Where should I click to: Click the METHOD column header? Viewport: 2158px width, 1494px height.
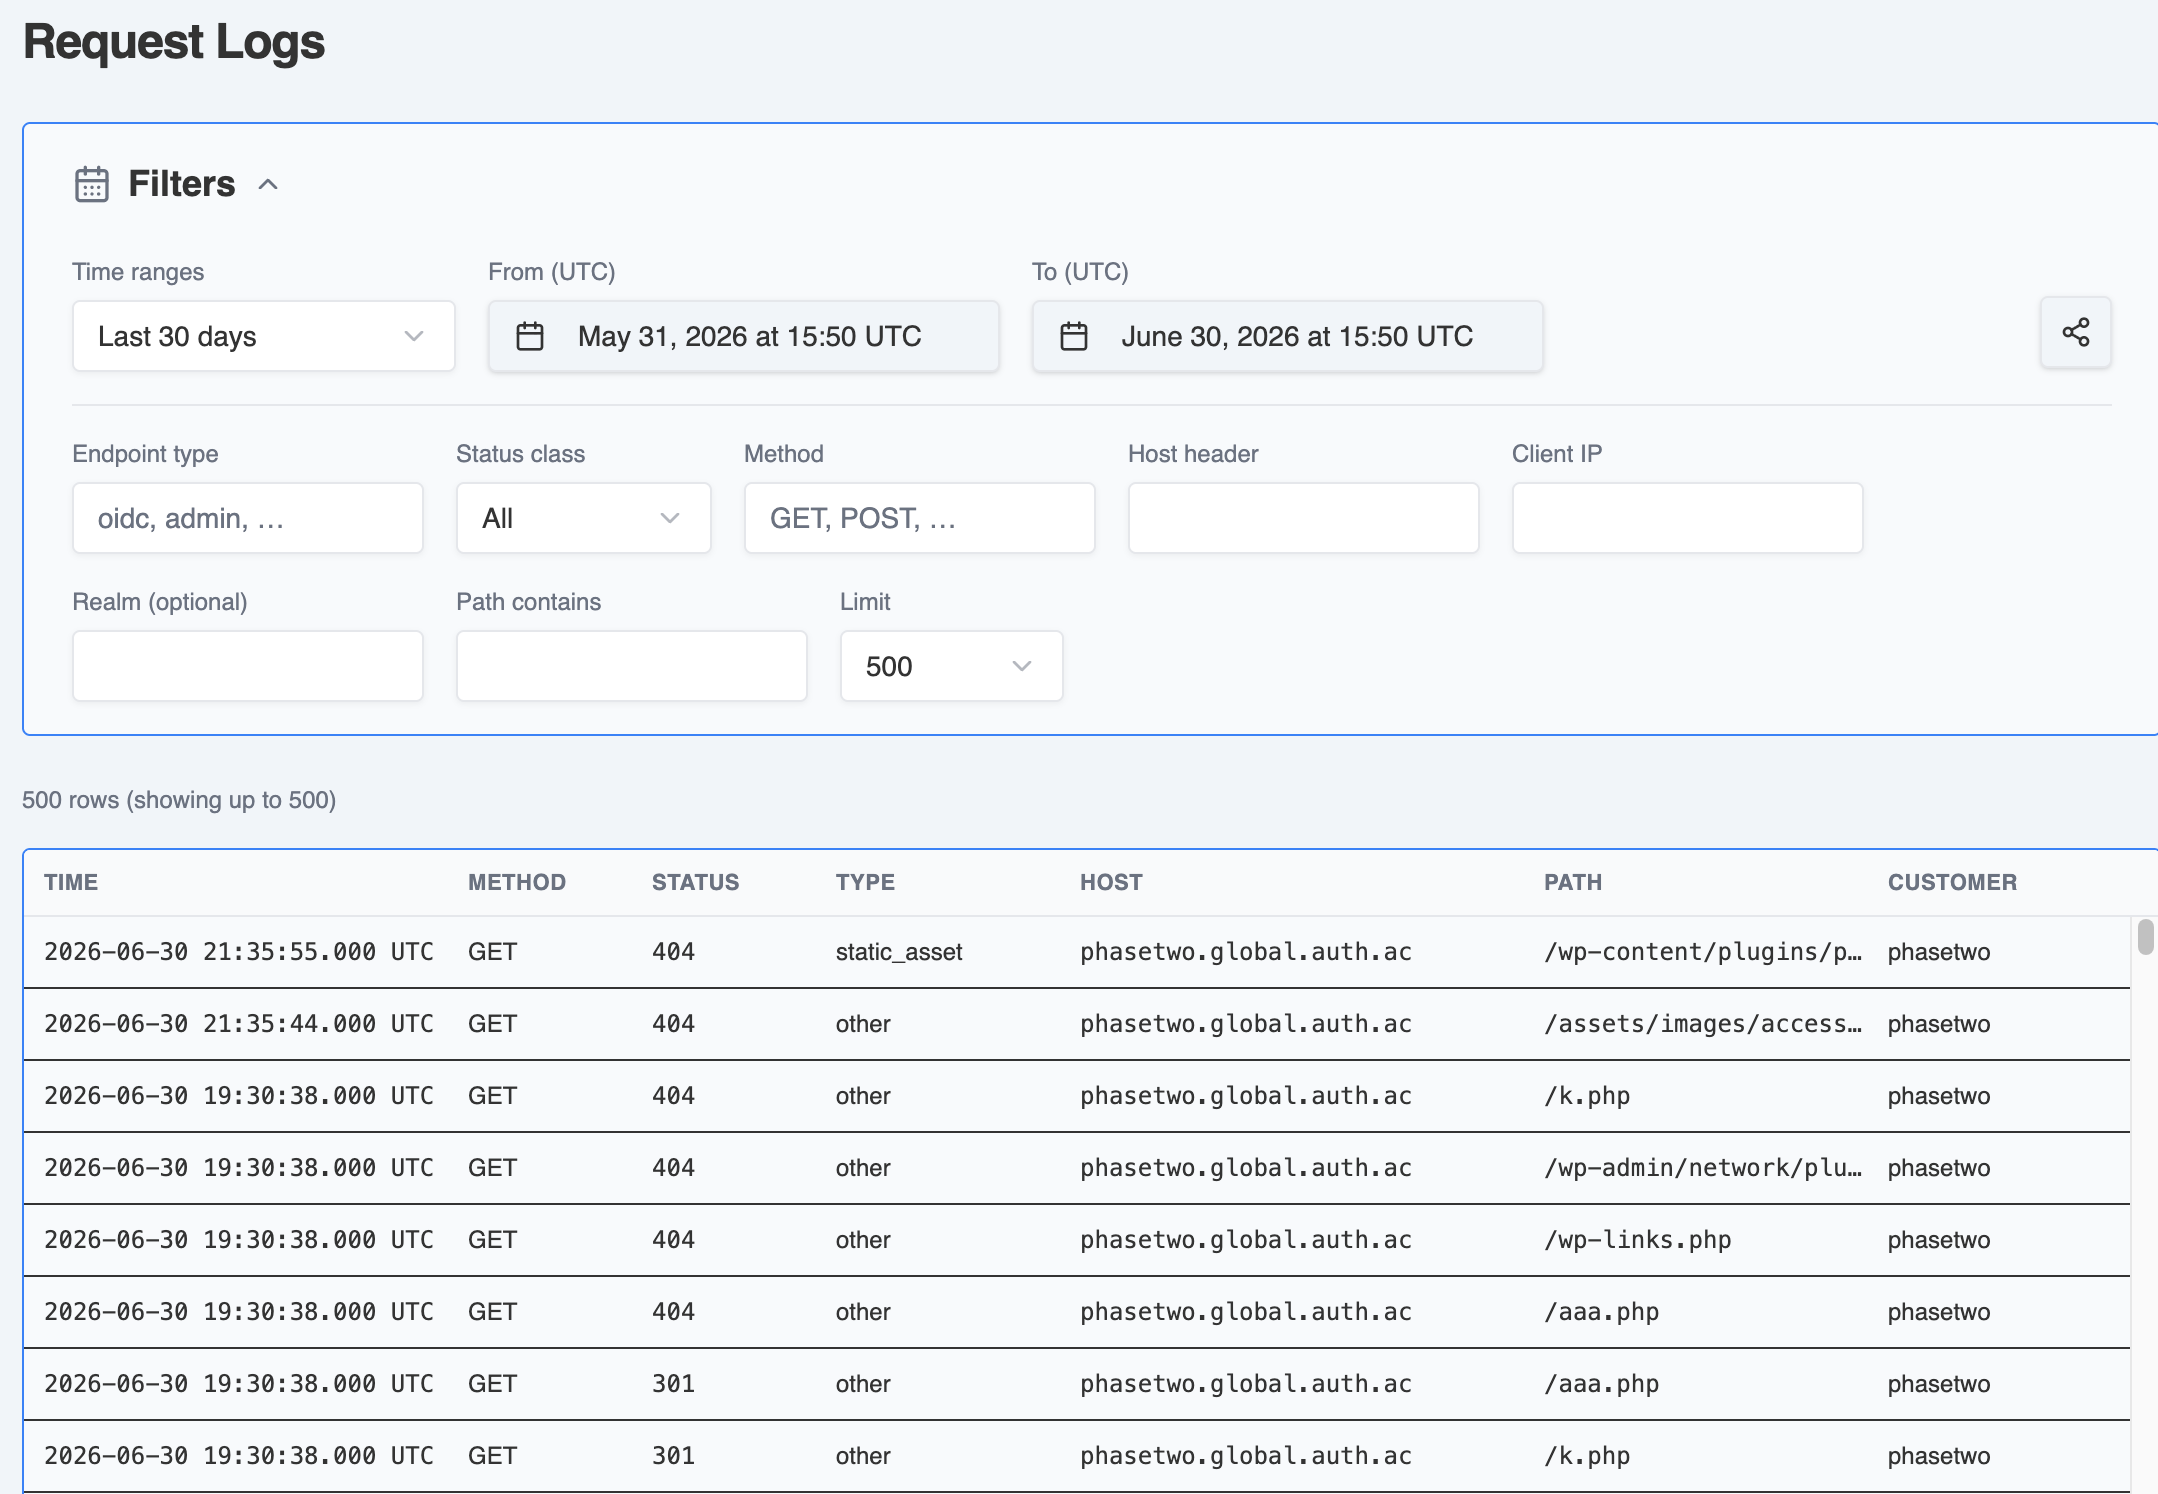point(517,882)
